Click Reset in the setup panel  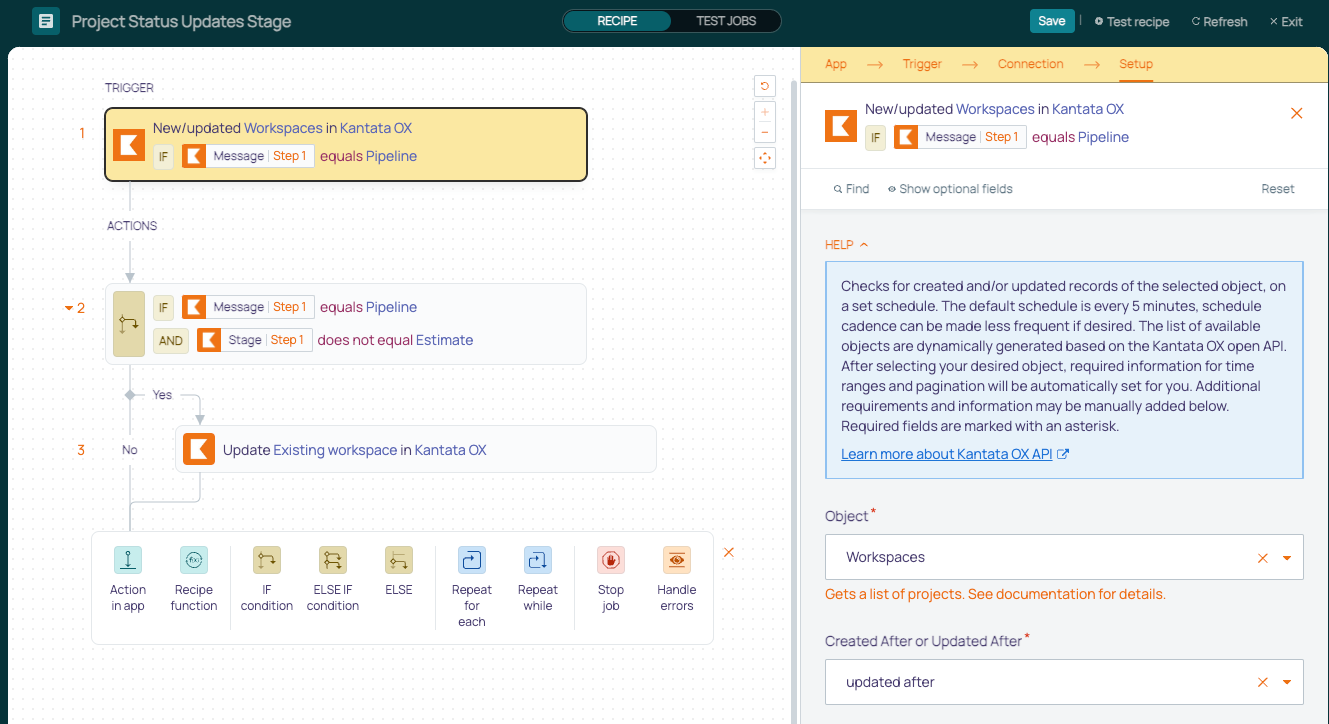(x=1278, y=189)
